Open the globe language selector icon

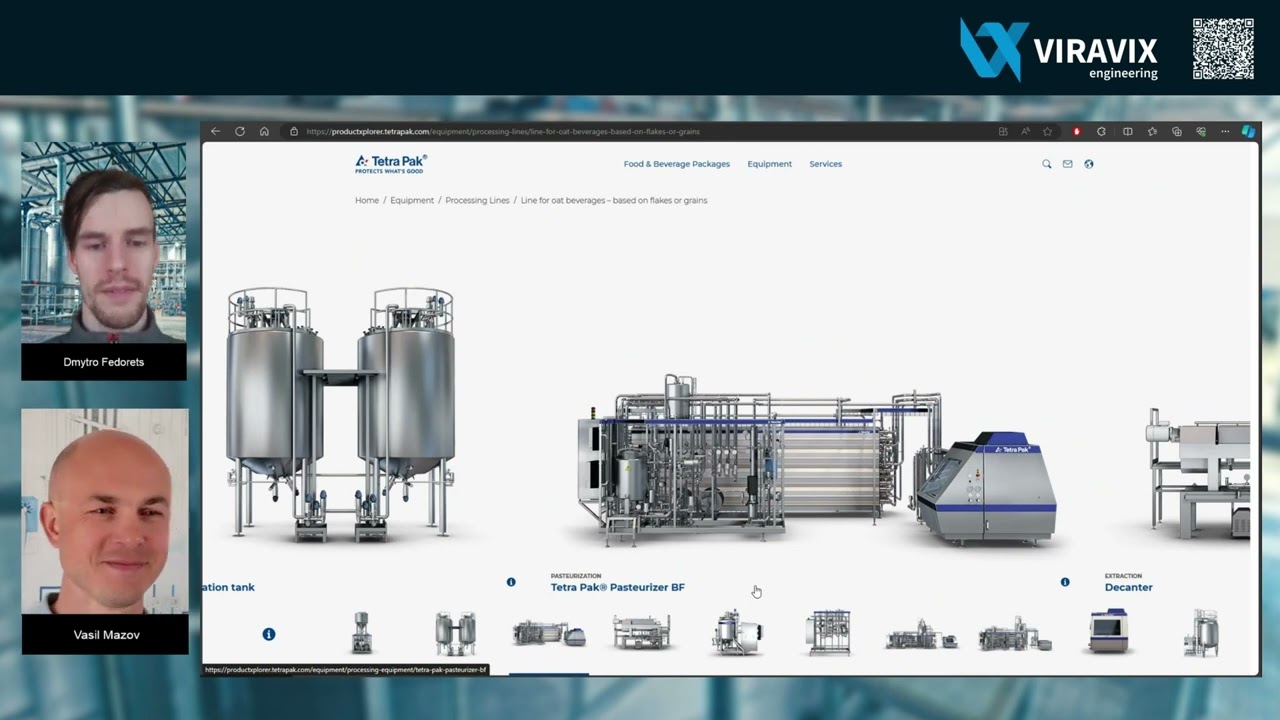[x=1089, y=164]
